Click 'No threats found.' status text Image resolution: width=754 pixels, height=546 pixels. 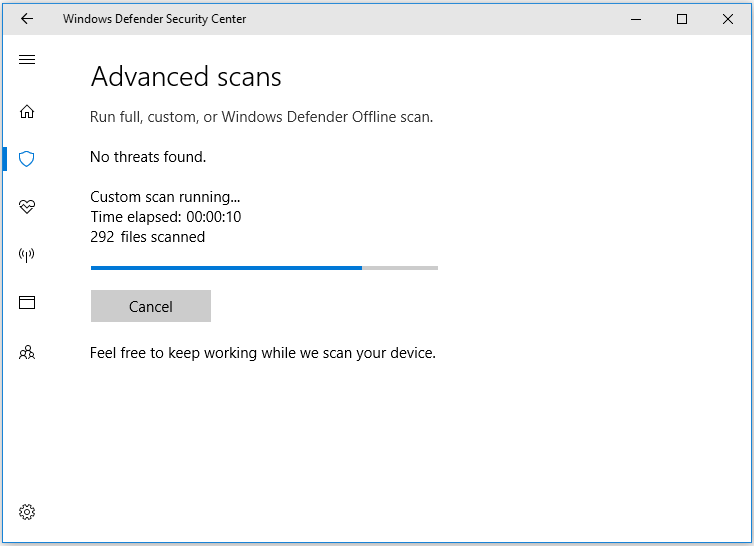click(x=148, y=157)
